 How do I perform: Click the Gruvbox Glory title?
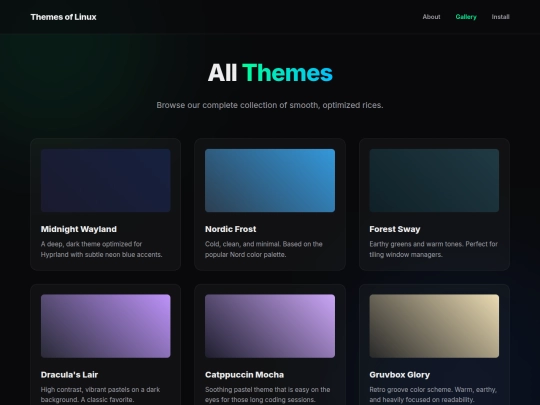[x=399, y=375]
